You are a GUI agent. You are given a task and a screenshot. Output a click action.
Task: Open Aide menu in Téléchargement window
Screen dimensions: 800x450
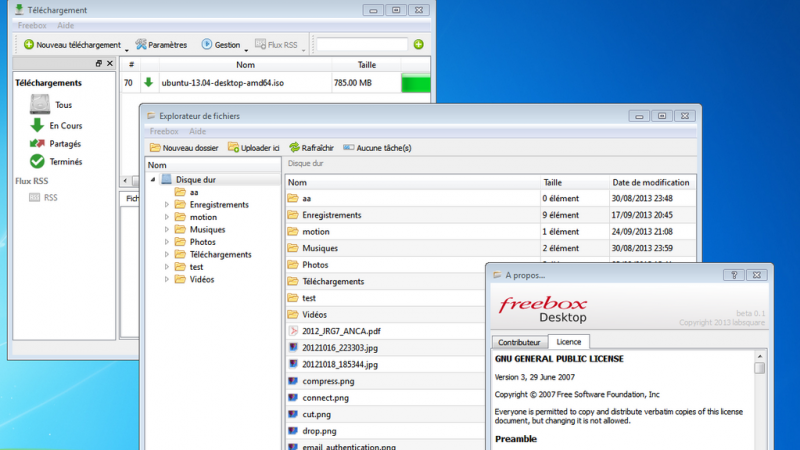tap(65, 25)
